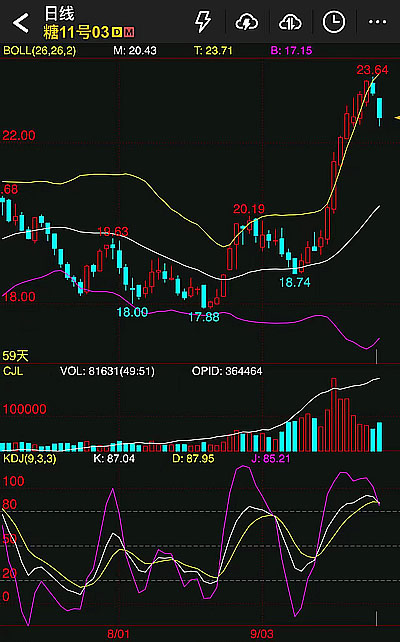Tap the cloud lightning icon
The width and height of the screenshot is (400, 642).
pyautogui.click(x=246, y=22)
